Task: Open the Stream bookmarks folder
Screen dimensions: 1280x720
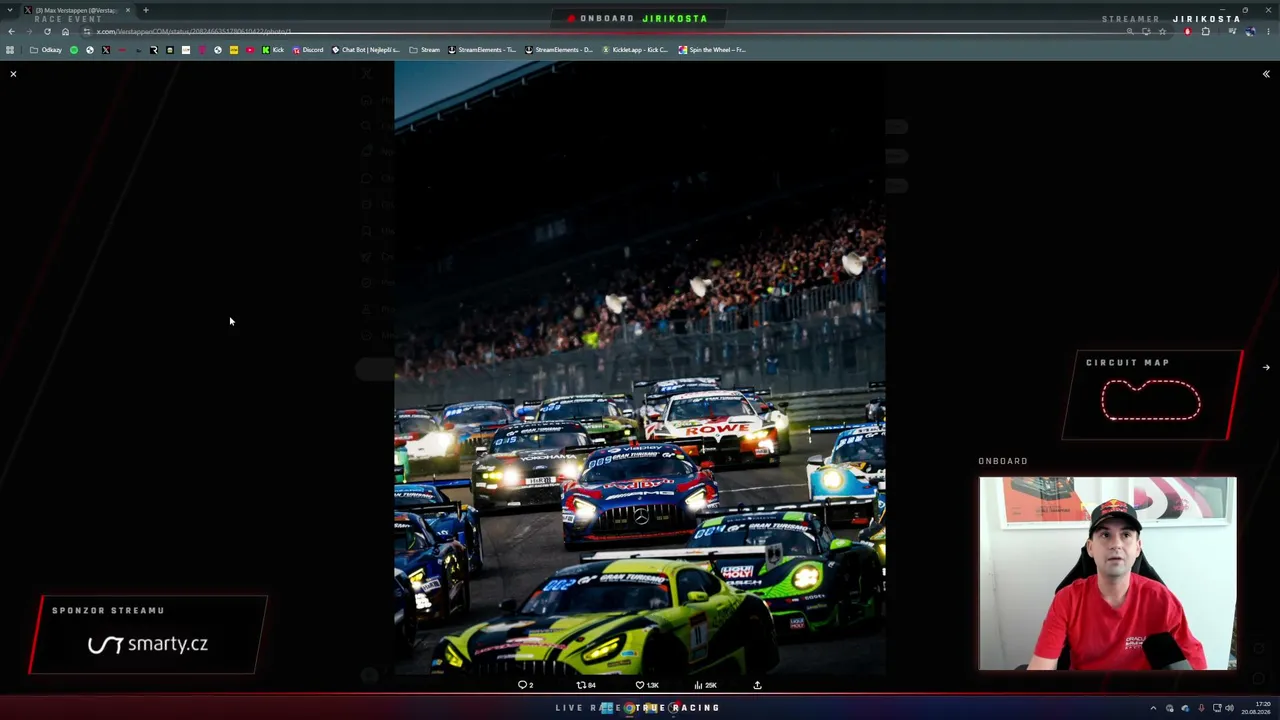Action: [425, 50]
